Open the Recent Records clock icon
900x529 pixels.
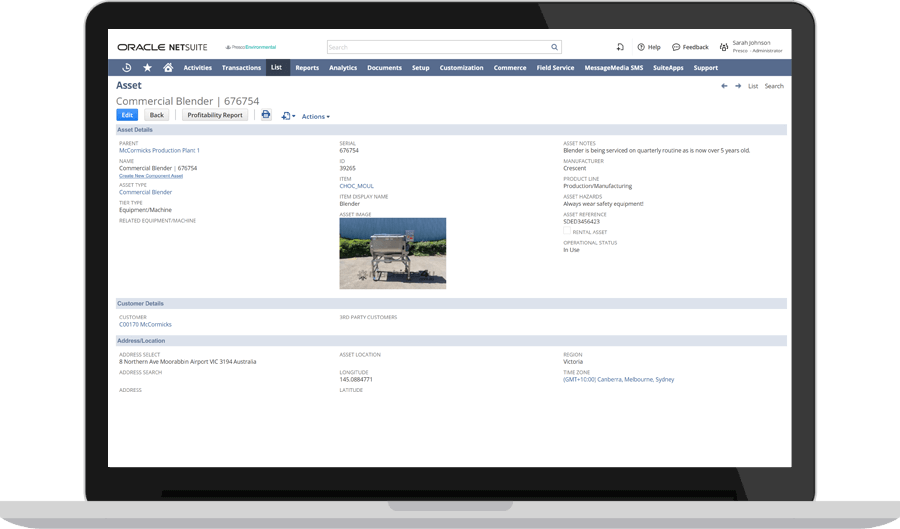click(127, 68)
